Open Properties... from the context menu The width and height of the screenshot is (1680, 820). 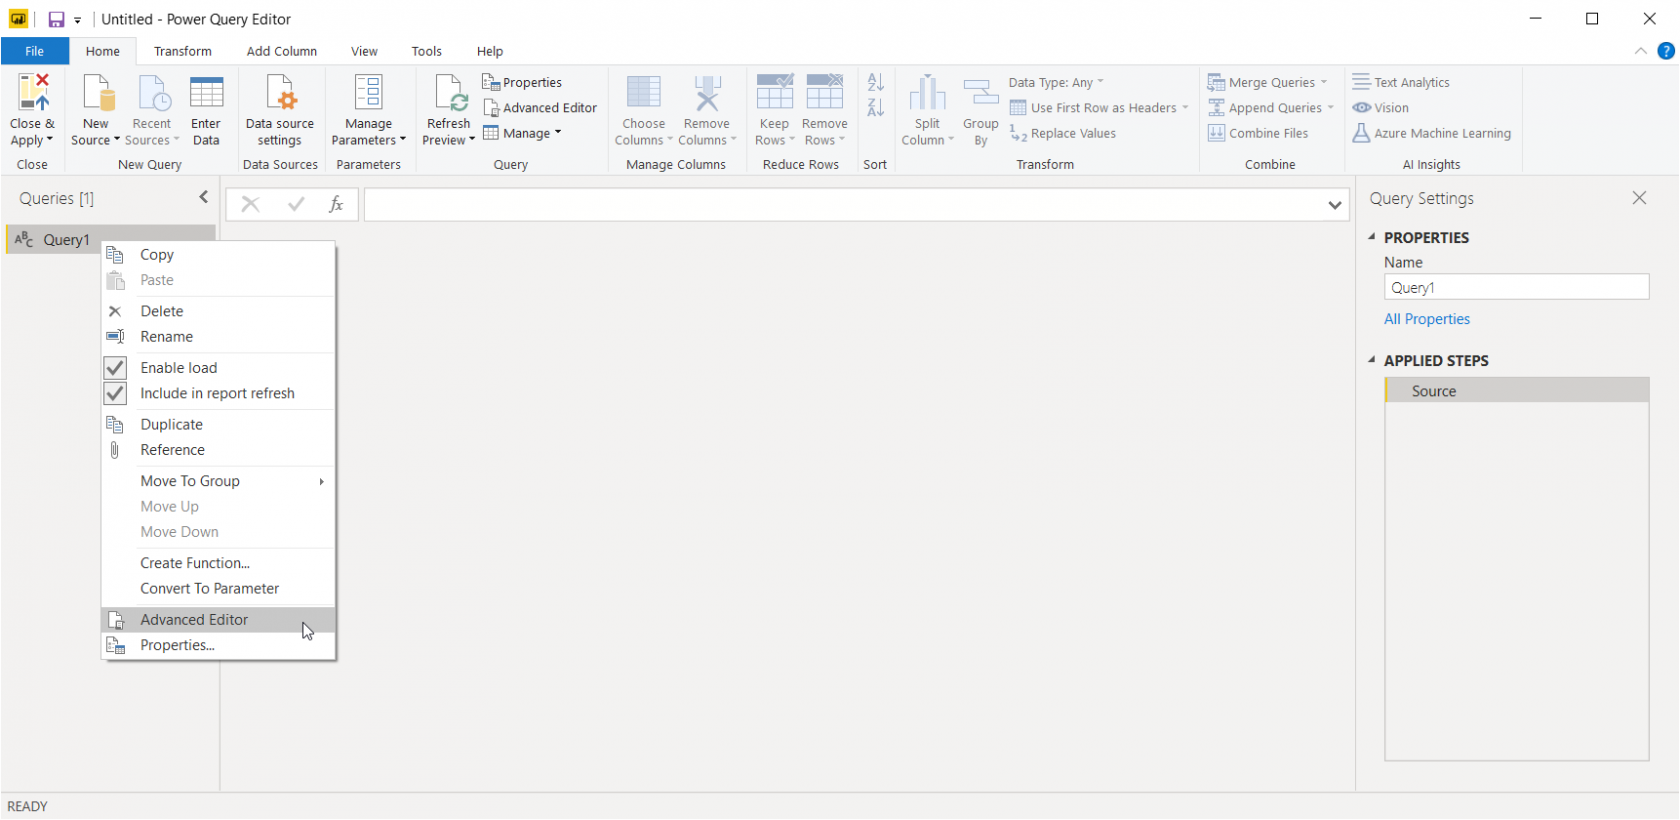click(x=218, y=646)
